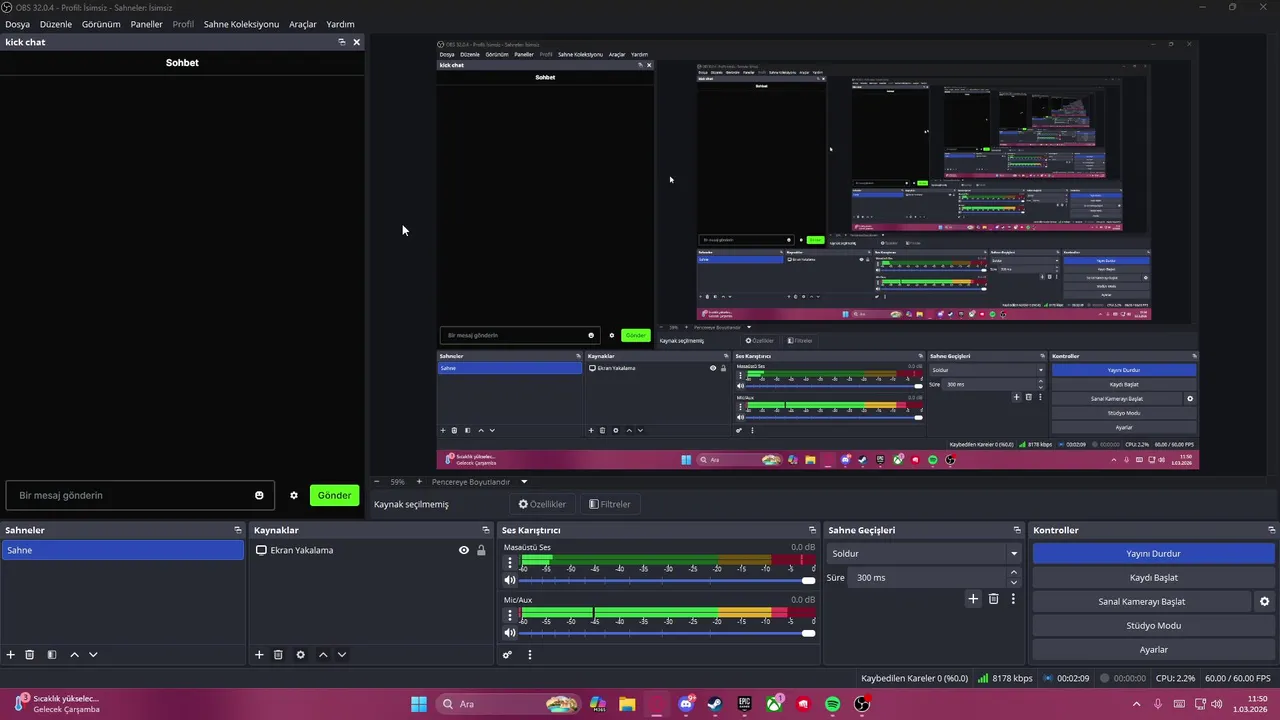
Task: Float the Ses Karıştırıcı dock panel
Action: coord(813,530)
